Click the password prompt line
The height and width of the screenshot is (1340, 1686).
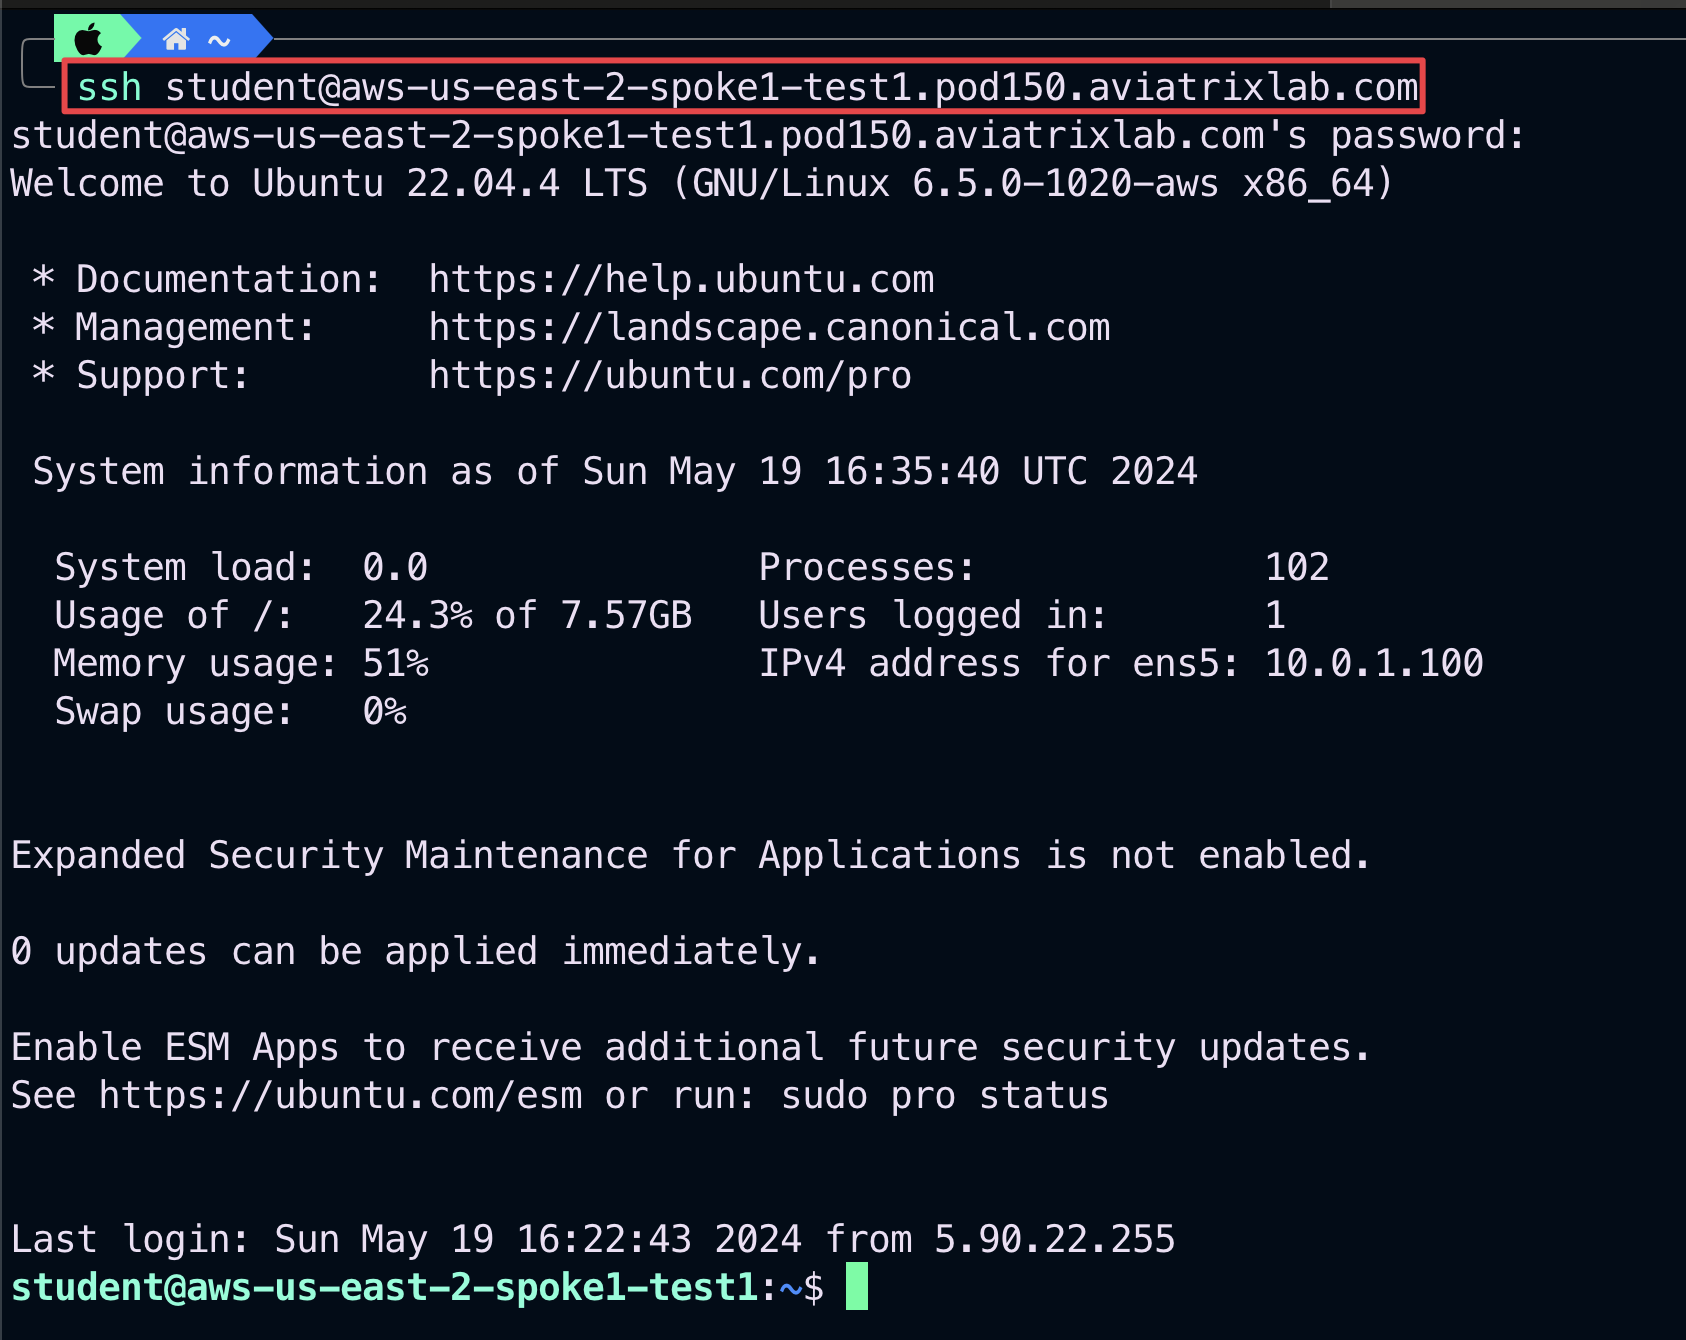click(768, 135)
